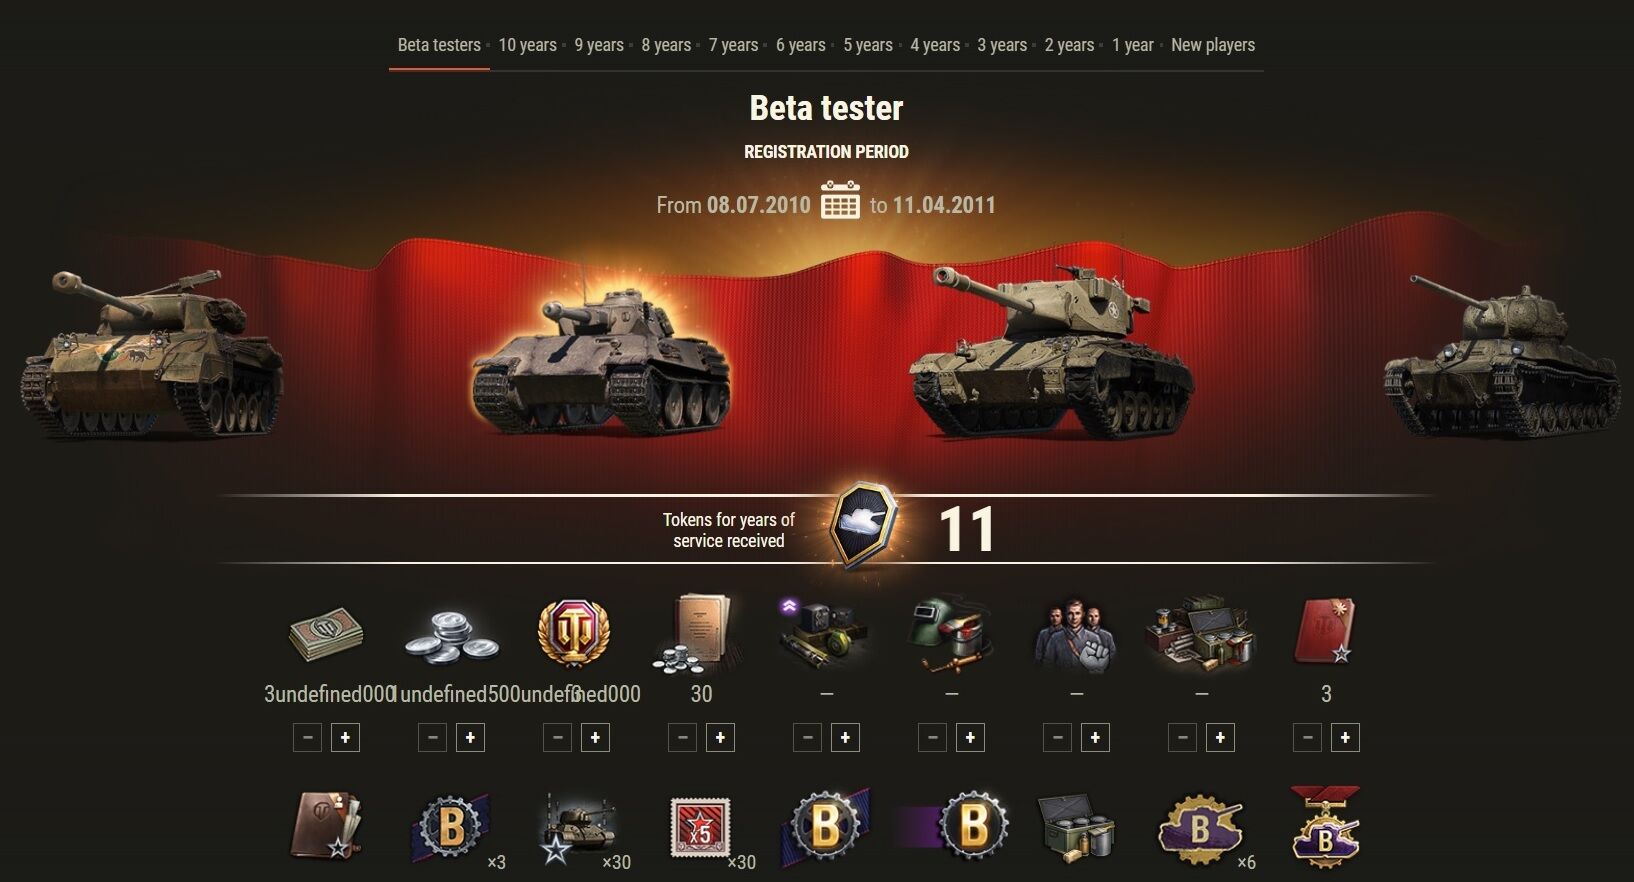Increase crew members count with plus button
The image size is (1634, 882).
click(1095, 738)
